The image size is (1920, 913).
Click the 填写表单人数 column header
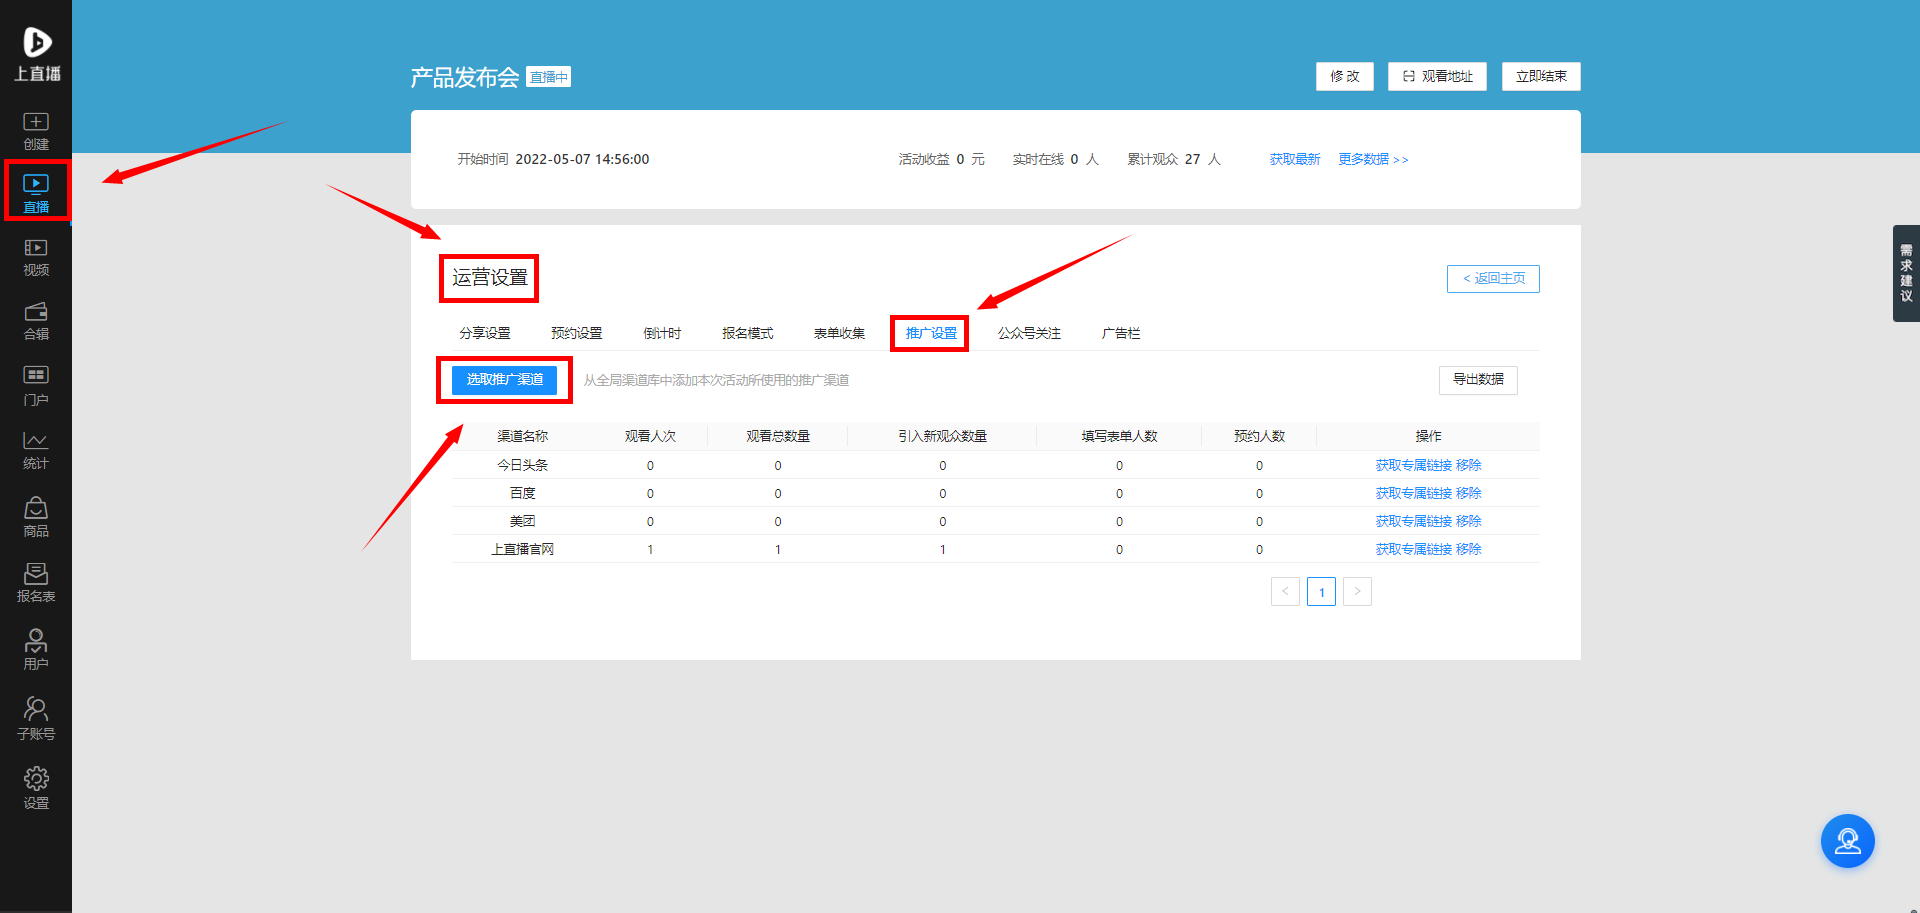click(x=1119, y=436)
